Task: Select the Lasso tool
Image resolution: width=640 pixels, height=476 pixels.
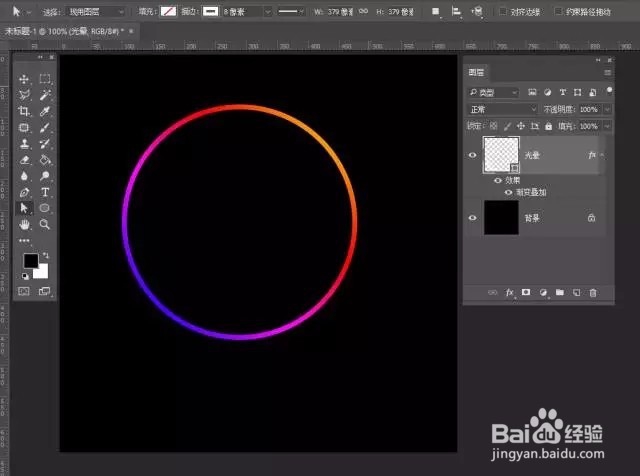Action: point(24,95)
